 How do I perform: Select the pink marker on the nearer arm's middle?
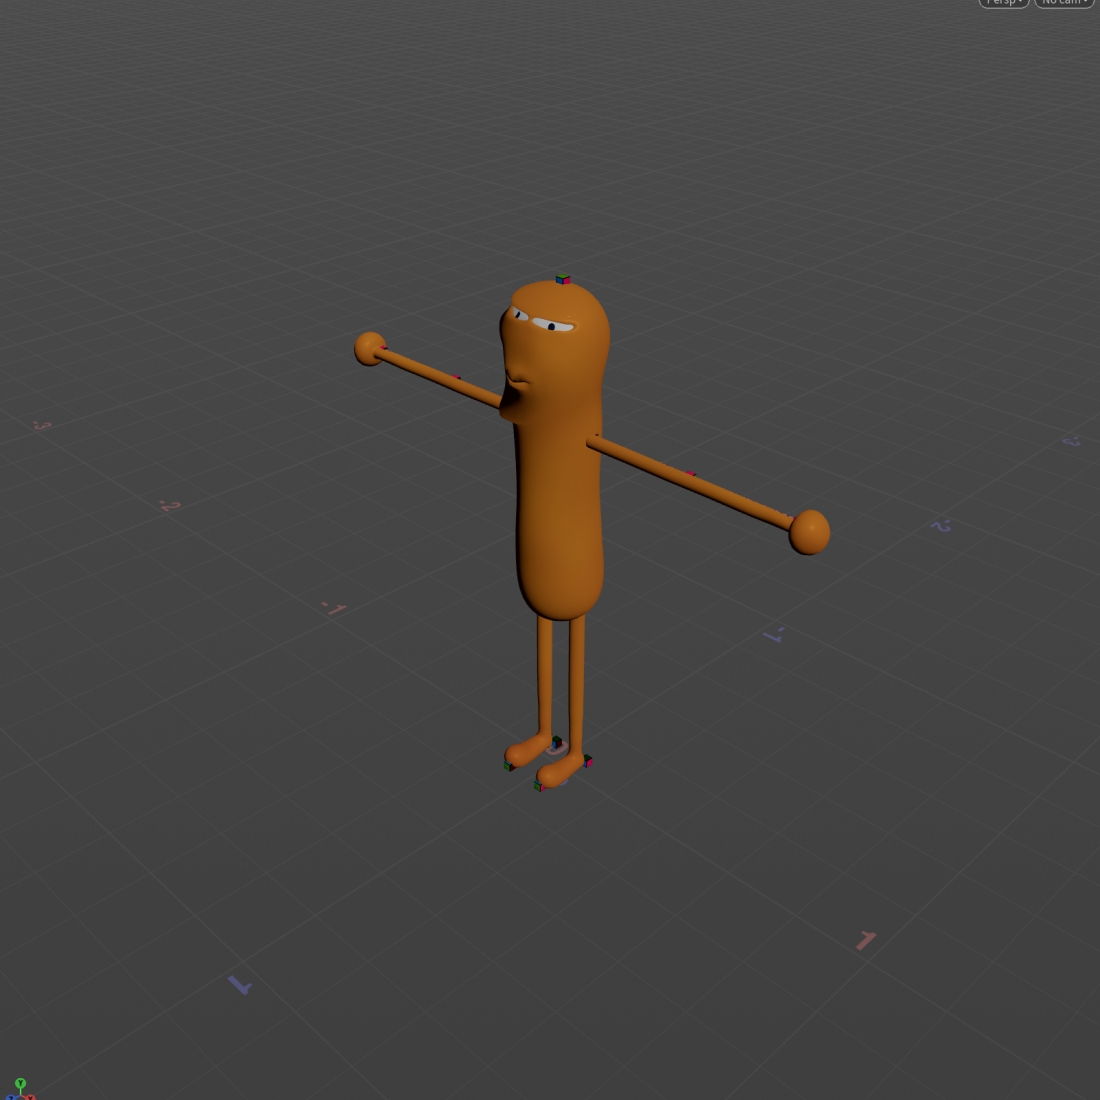point(691,474)
